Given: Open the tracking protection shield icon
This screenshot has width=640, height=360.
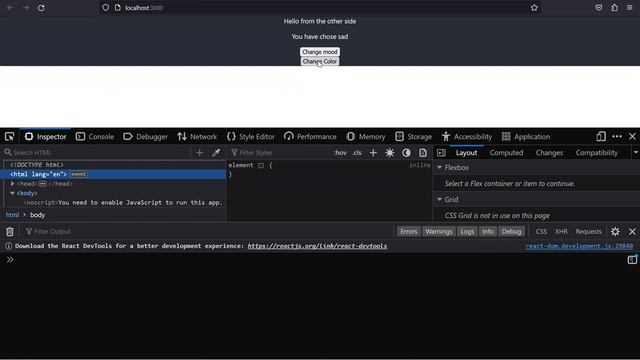Looking at the screenshot, I should coord(106,8).
